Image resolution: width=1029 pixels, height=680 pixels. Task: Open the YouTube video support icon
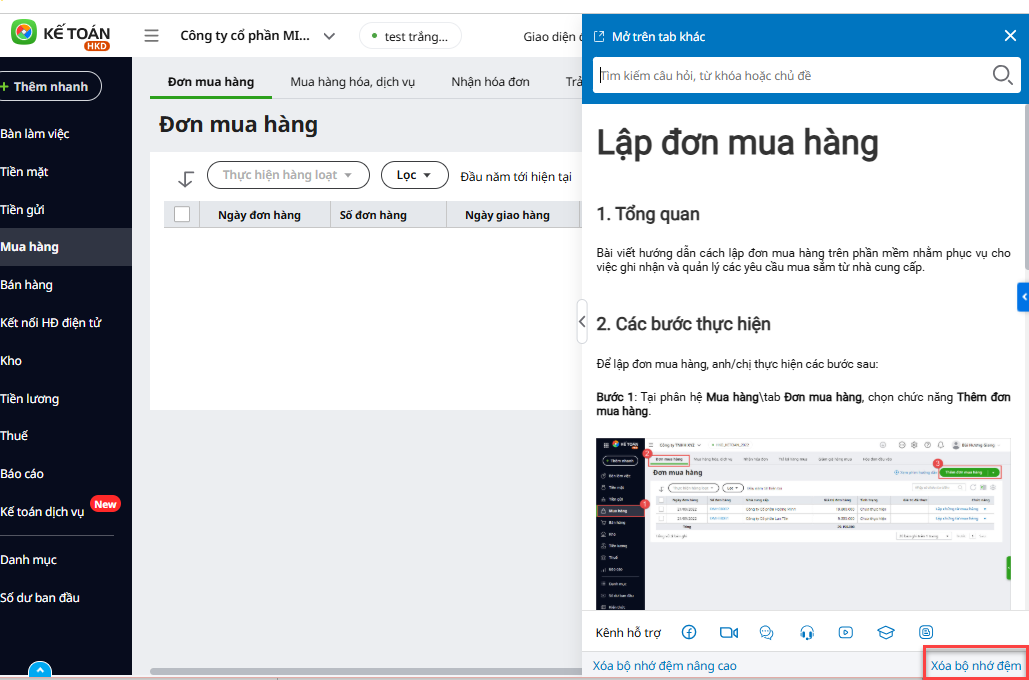click(x=846, y=632)
